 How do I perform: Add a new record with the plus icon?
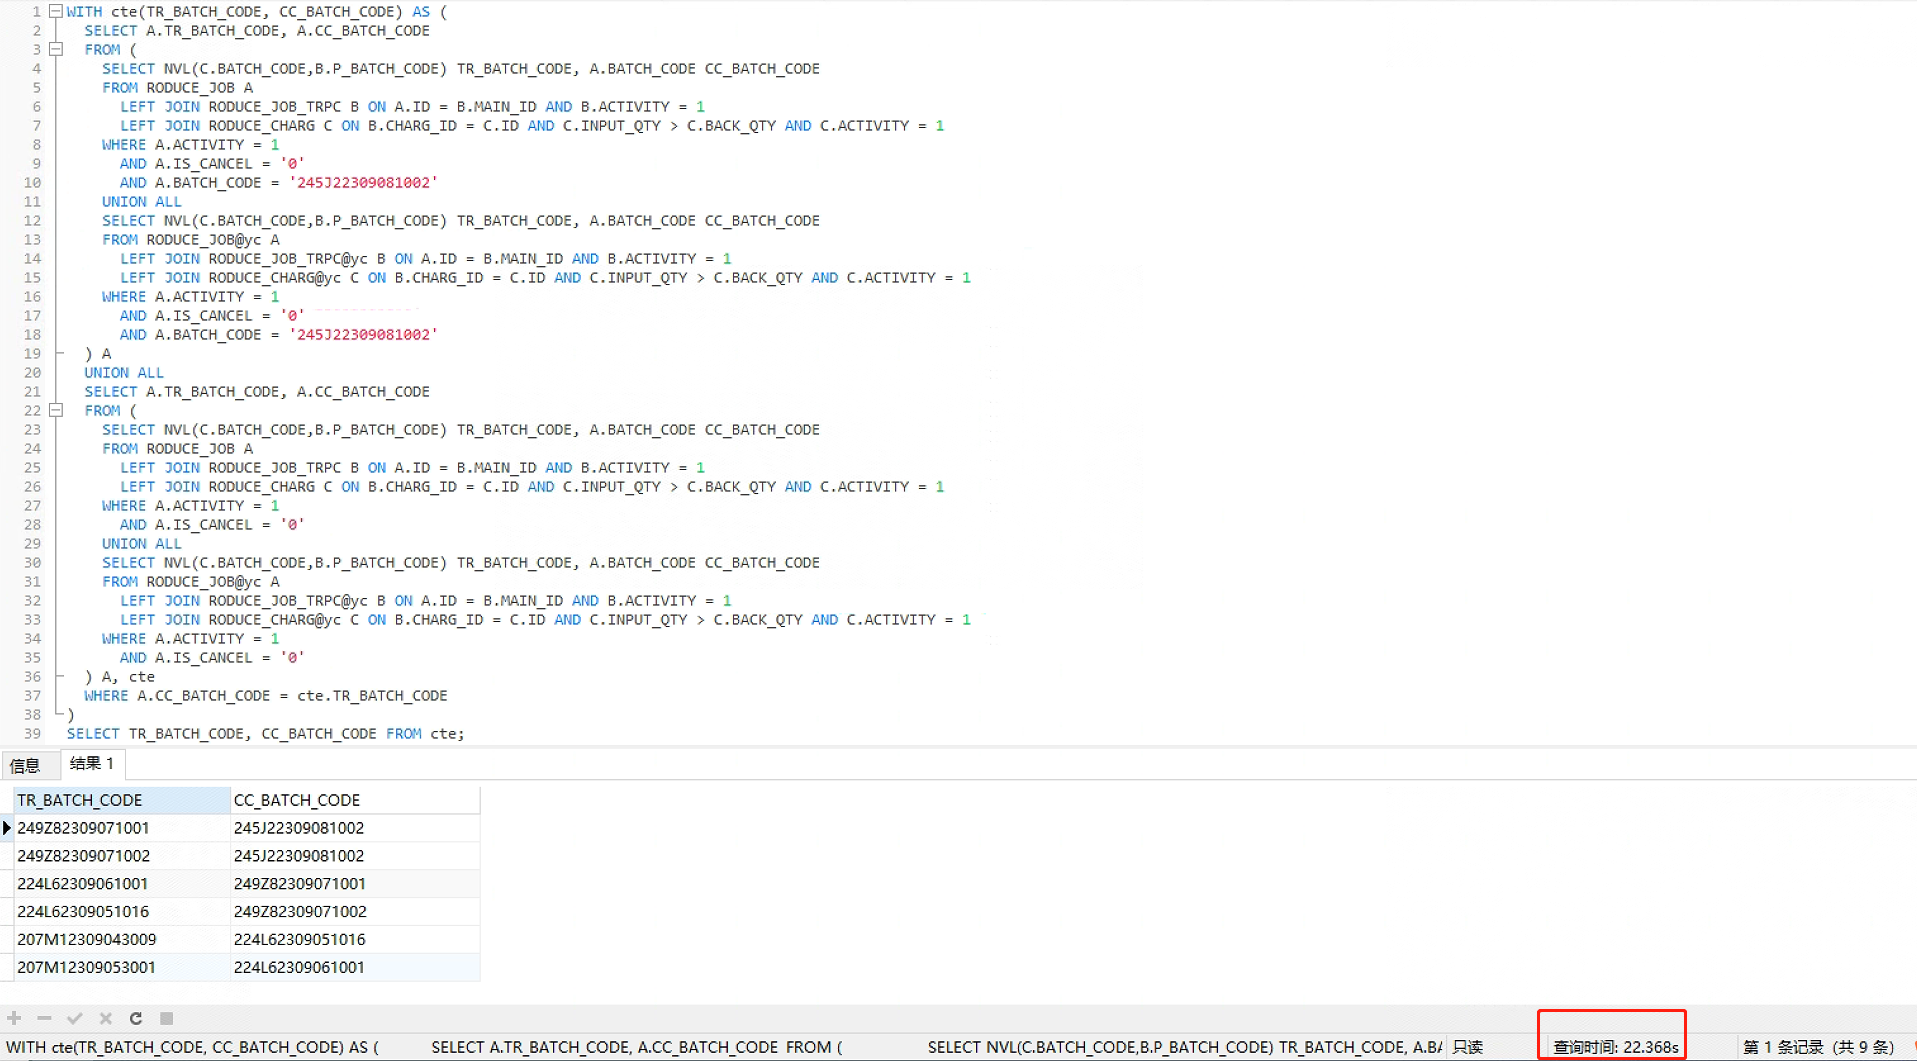[x=14, y=1018]
